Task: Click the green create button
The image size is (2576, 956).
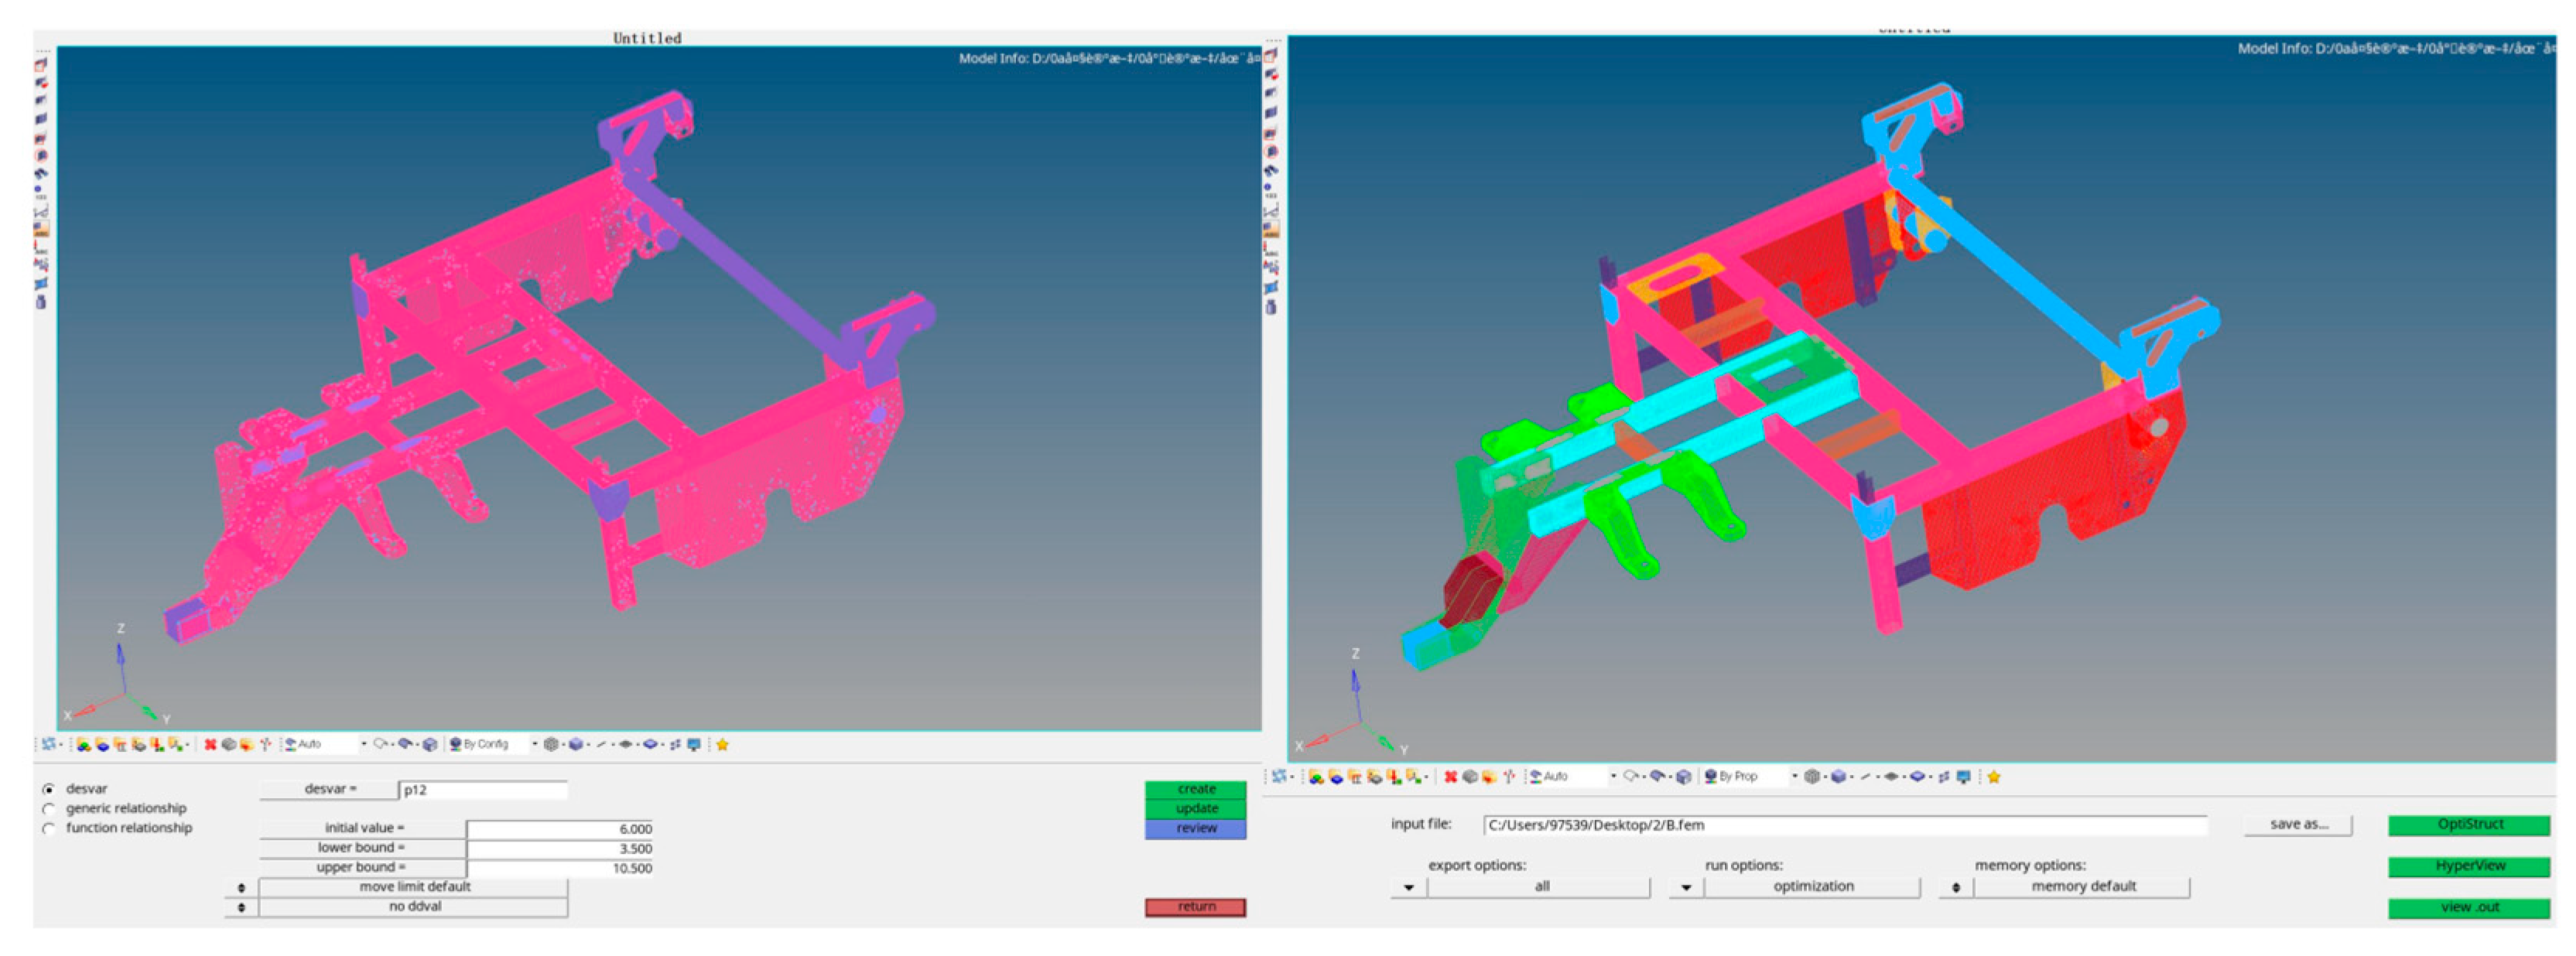Action: [1195, 789]
